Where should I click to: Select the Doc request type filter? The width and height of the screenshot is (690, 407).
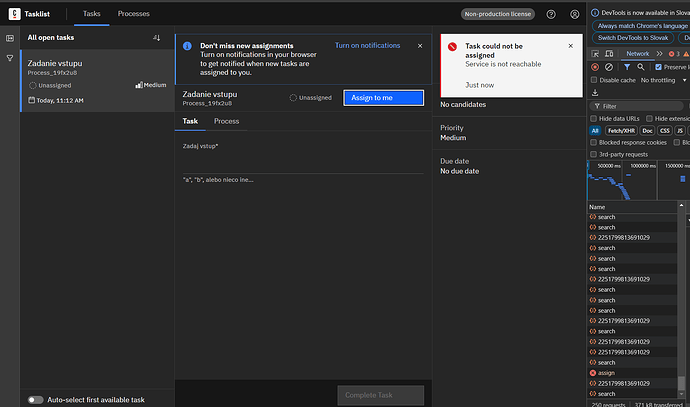click(x=647, y=131)
